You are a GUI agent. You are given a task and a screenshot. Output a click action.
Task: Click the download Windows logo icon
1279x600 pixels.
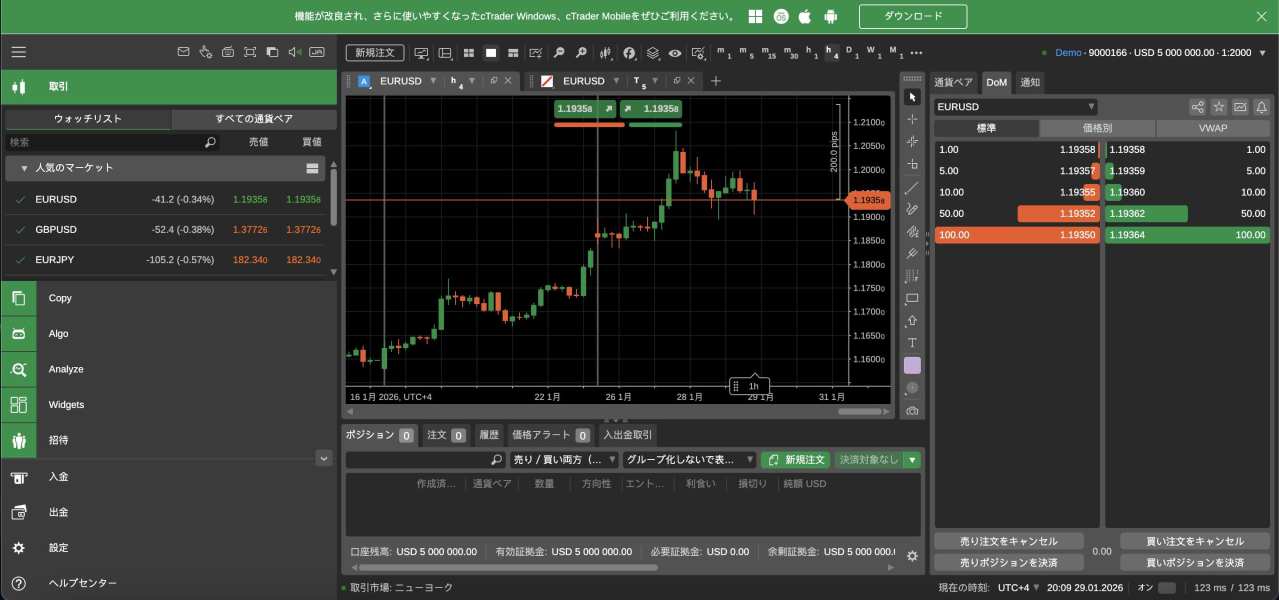click(756, 16)
